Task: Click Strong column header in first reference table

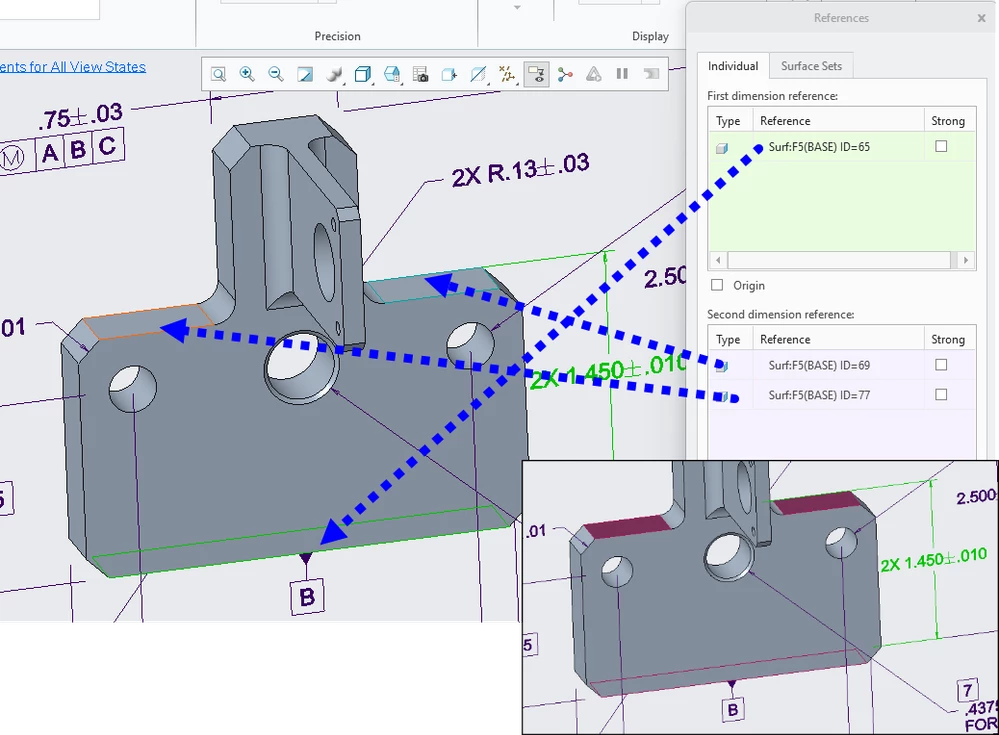Action: click(949, 121)
